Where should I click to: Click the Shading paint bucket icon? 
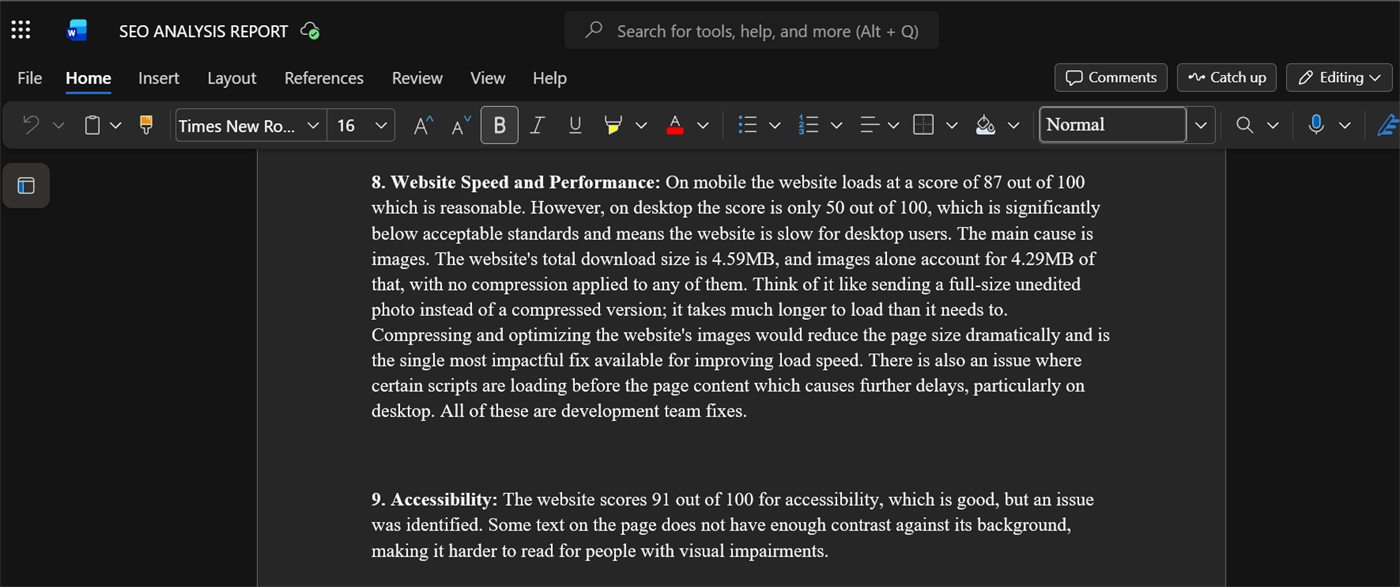coord(986,125)
